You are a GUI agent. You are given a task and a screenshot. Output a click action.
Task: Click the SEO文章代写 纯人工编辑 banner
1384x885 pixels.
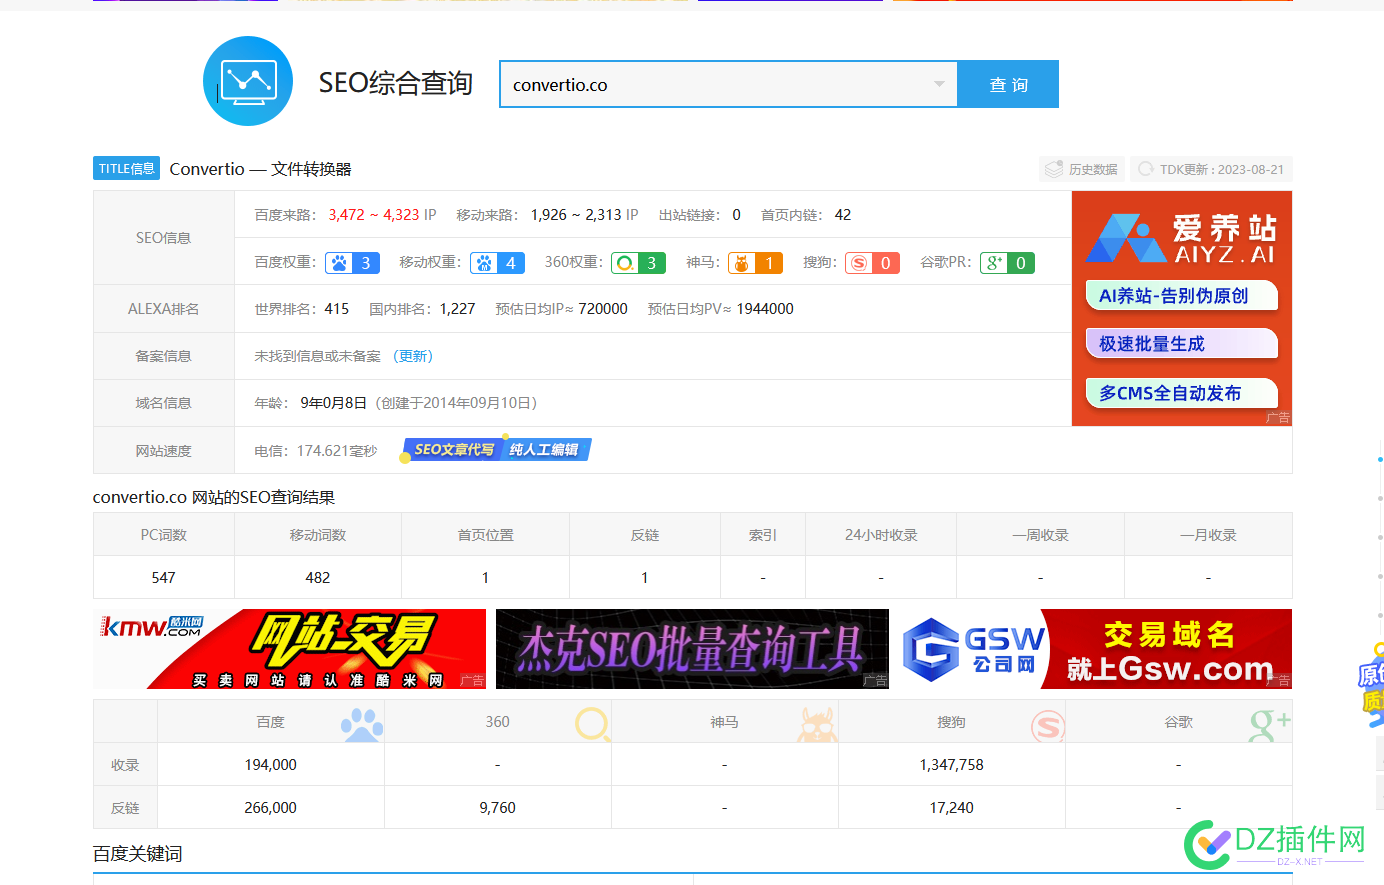[x=496, y=450]
